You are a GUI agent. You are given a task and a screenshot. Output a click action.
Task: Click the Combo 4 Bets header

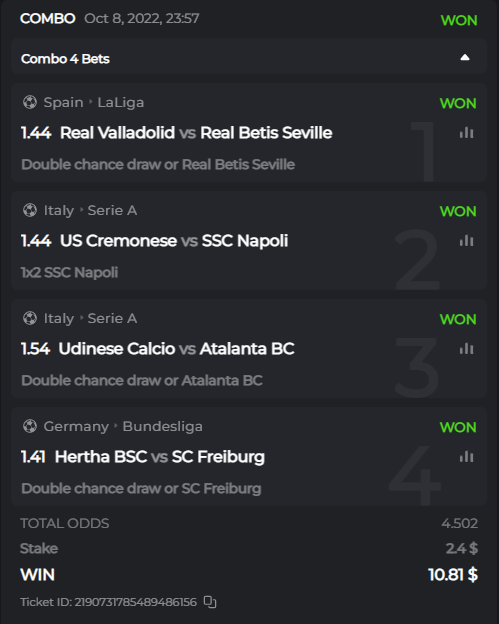249,56
